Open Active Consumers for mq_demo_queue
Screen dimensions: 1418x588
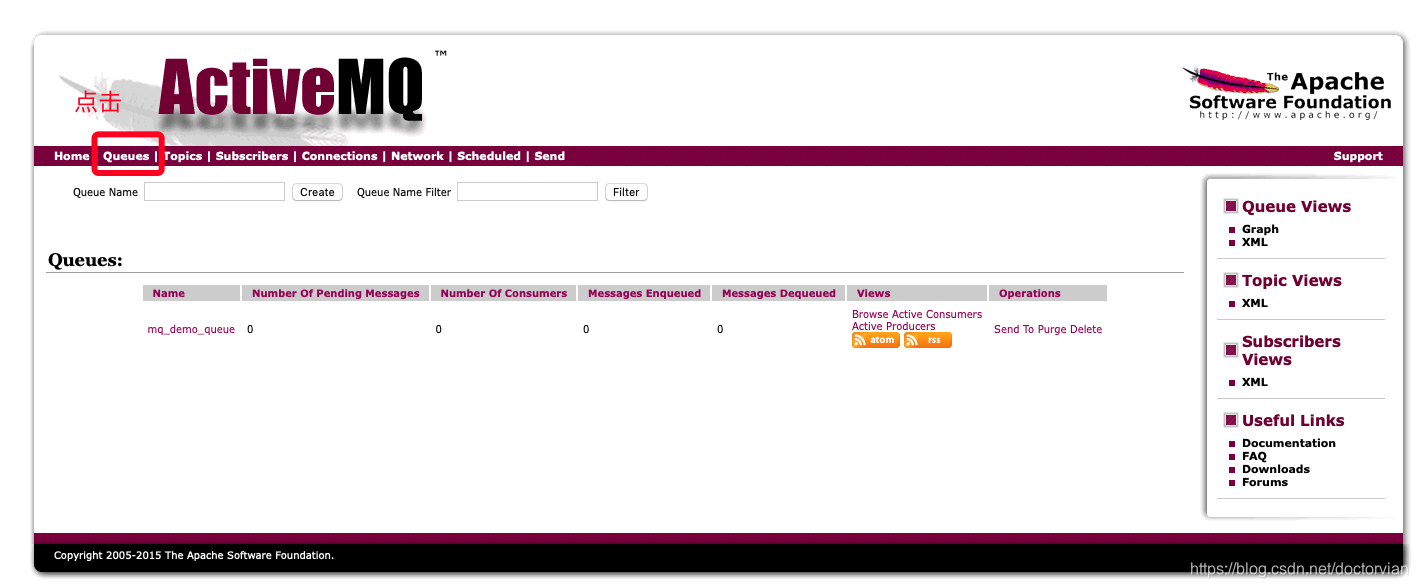pos(937,314)
